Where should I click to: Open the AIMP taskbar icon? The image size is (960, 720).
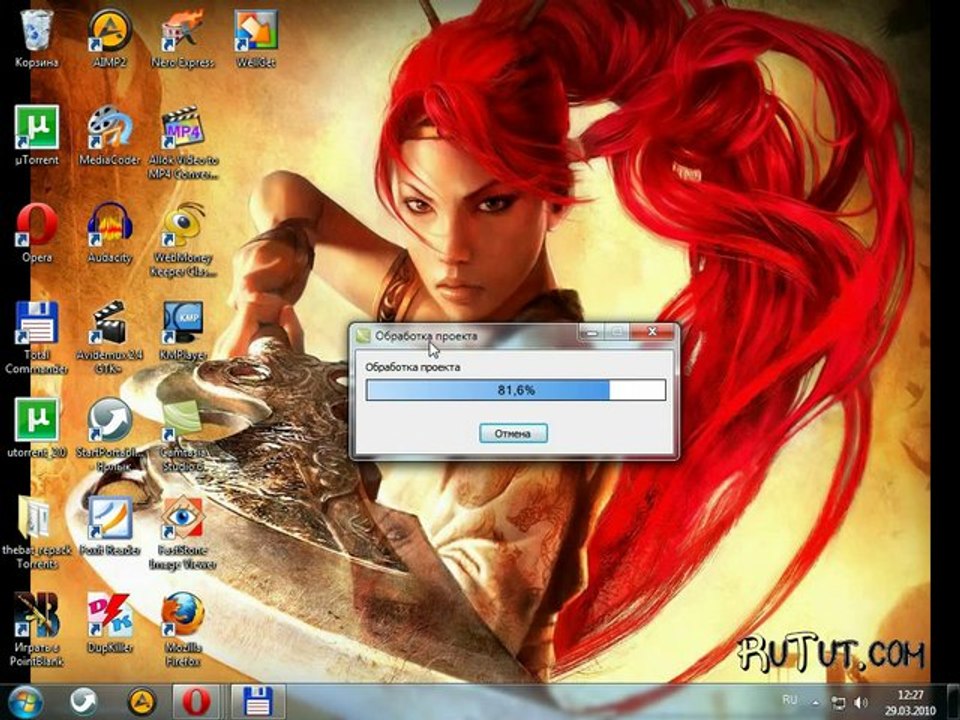pyautogui.click(x=141, y=702)
